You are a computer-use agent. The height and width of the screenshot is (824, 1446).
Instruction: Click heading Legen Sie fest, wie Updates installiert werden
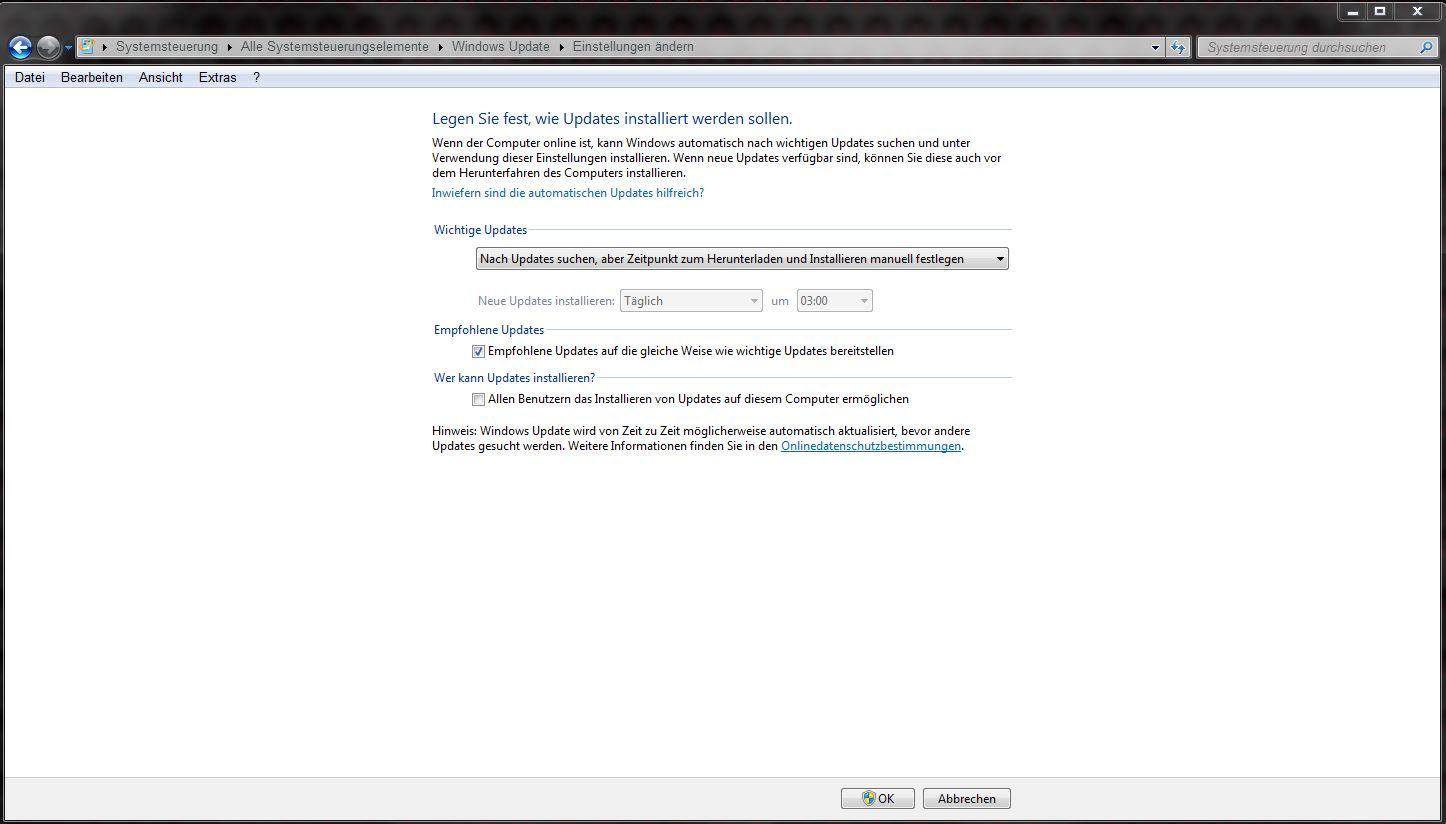(x=612, y=119)
